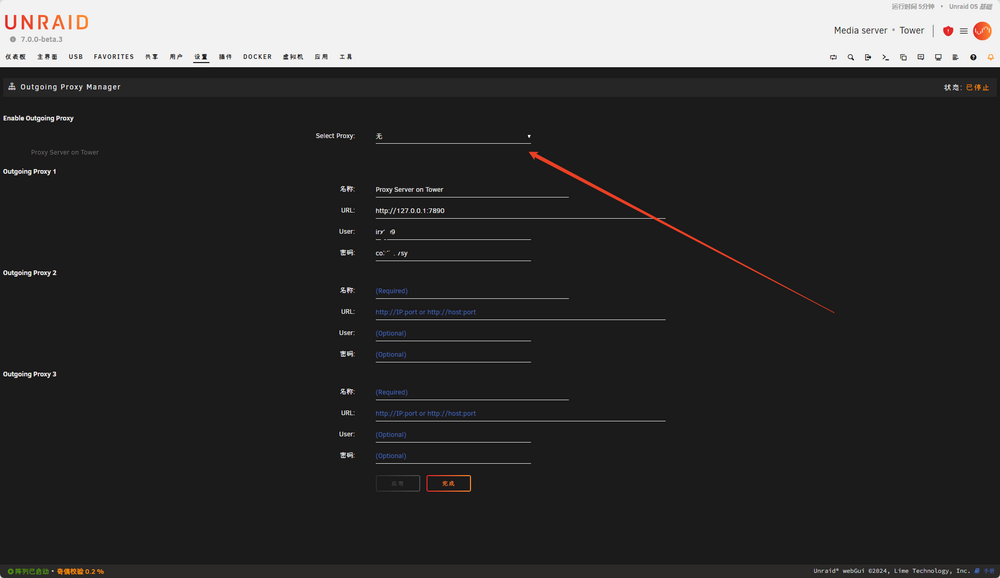Open the web terminal icon

coord(885,57)
